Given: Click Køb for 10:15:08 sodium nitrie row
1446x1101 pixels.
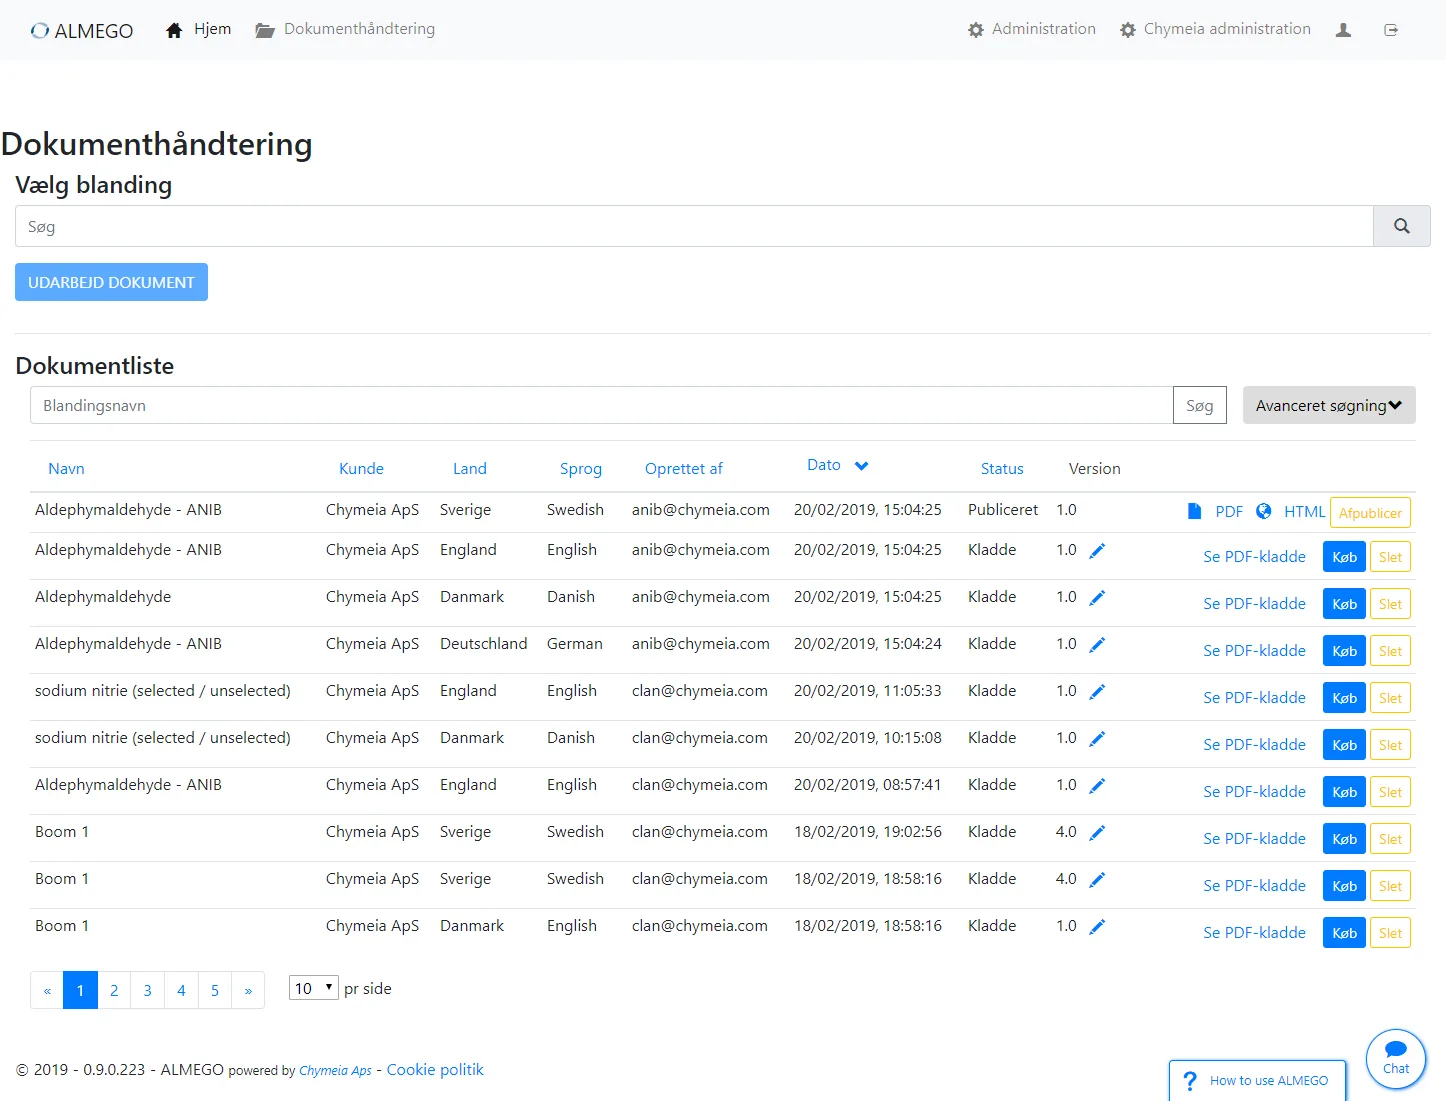Looking at the screenshot, I should coord(1344,745).
